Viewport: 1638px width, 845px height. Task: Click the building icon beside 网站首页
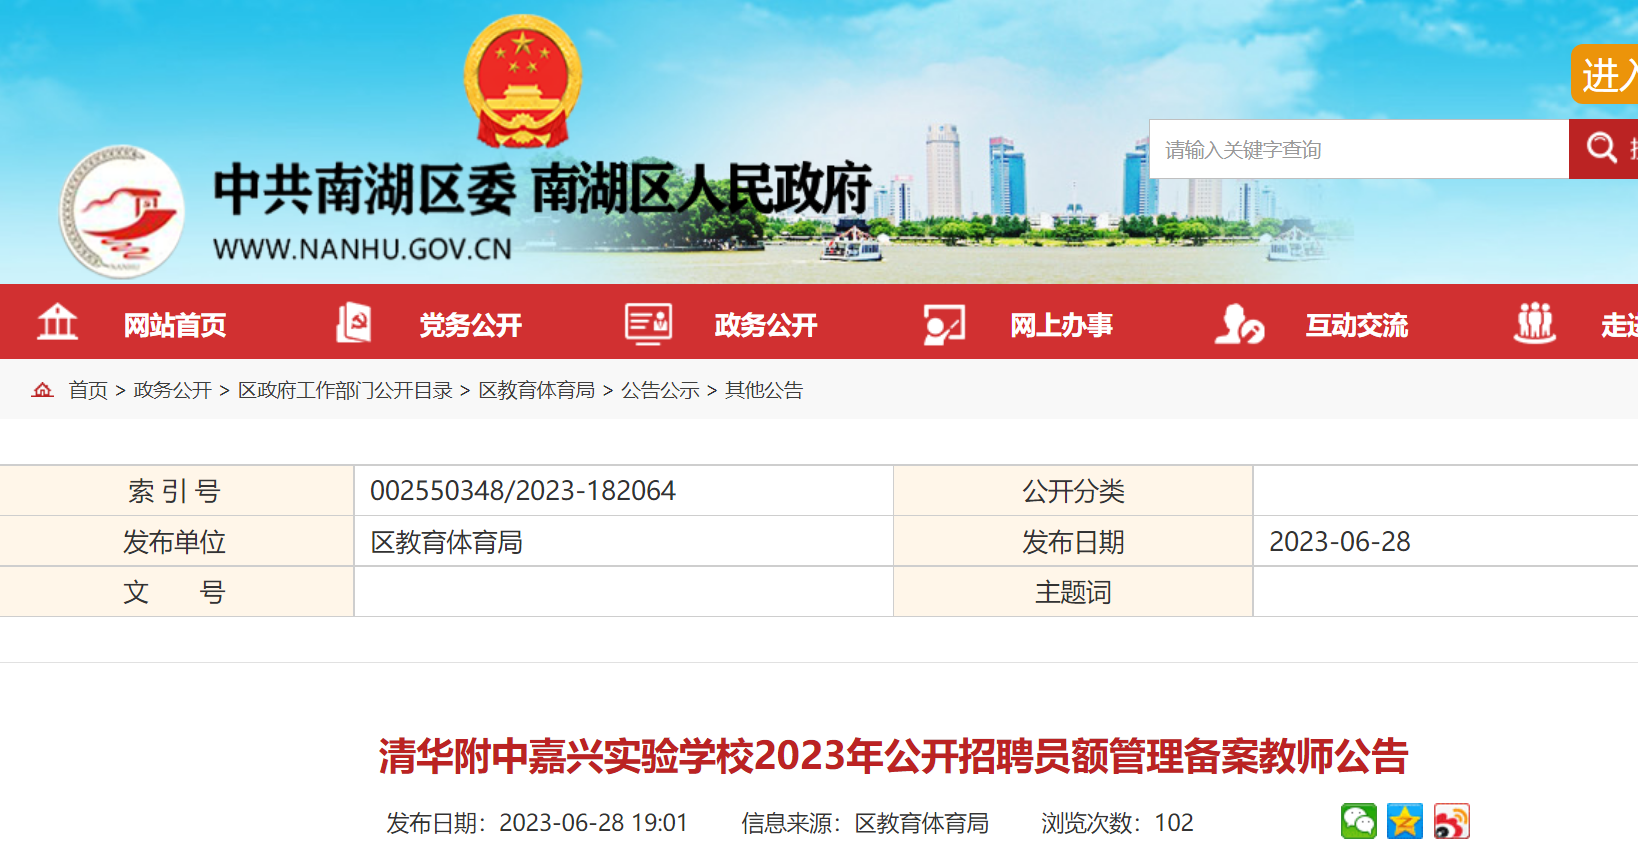tap(57, 323)
